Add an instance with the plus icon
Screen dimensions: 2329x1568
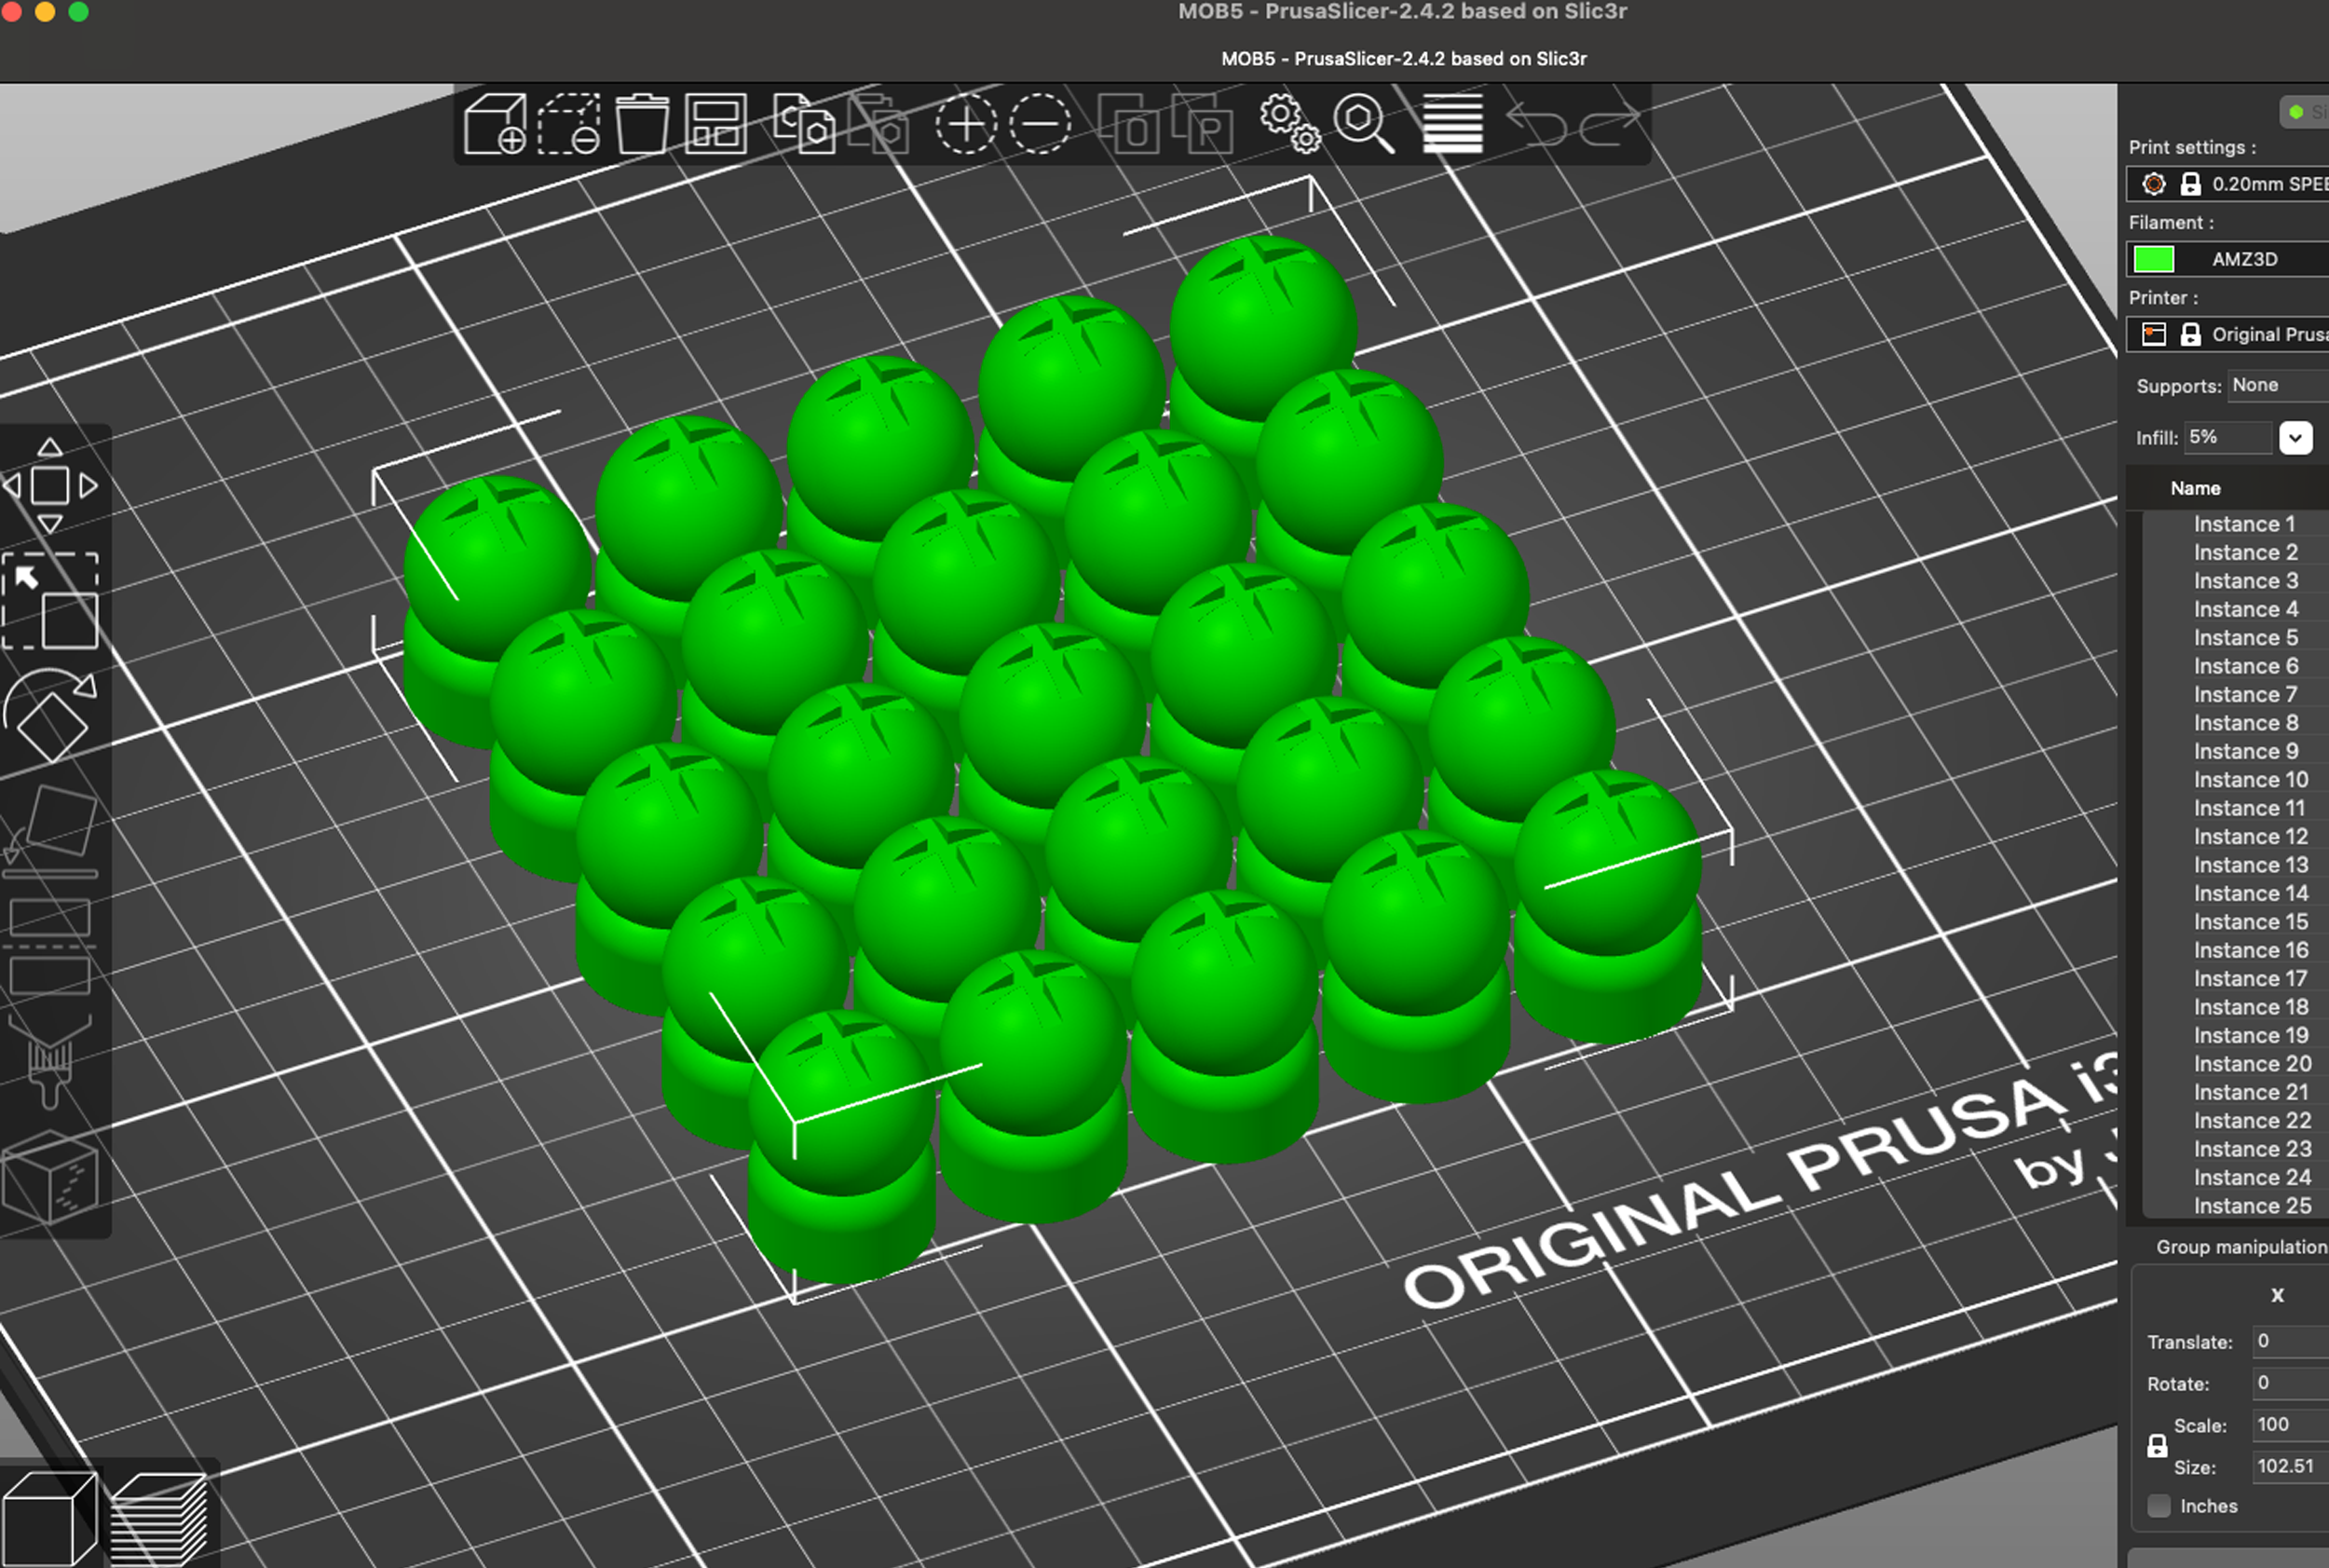[x=966, y=124]
